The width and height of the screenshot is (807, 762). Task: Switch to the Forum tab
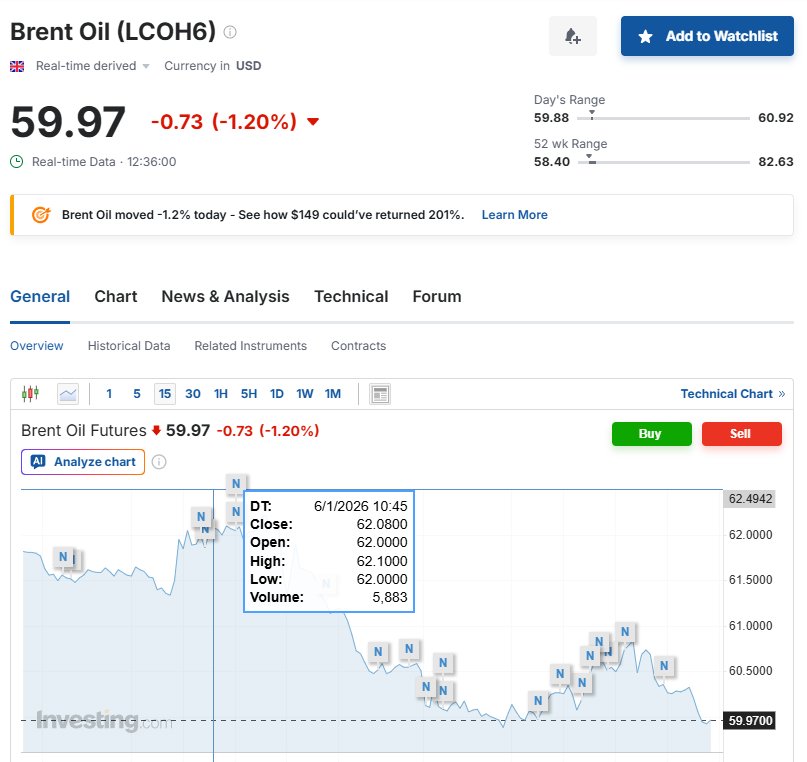[x=436, y=296]
